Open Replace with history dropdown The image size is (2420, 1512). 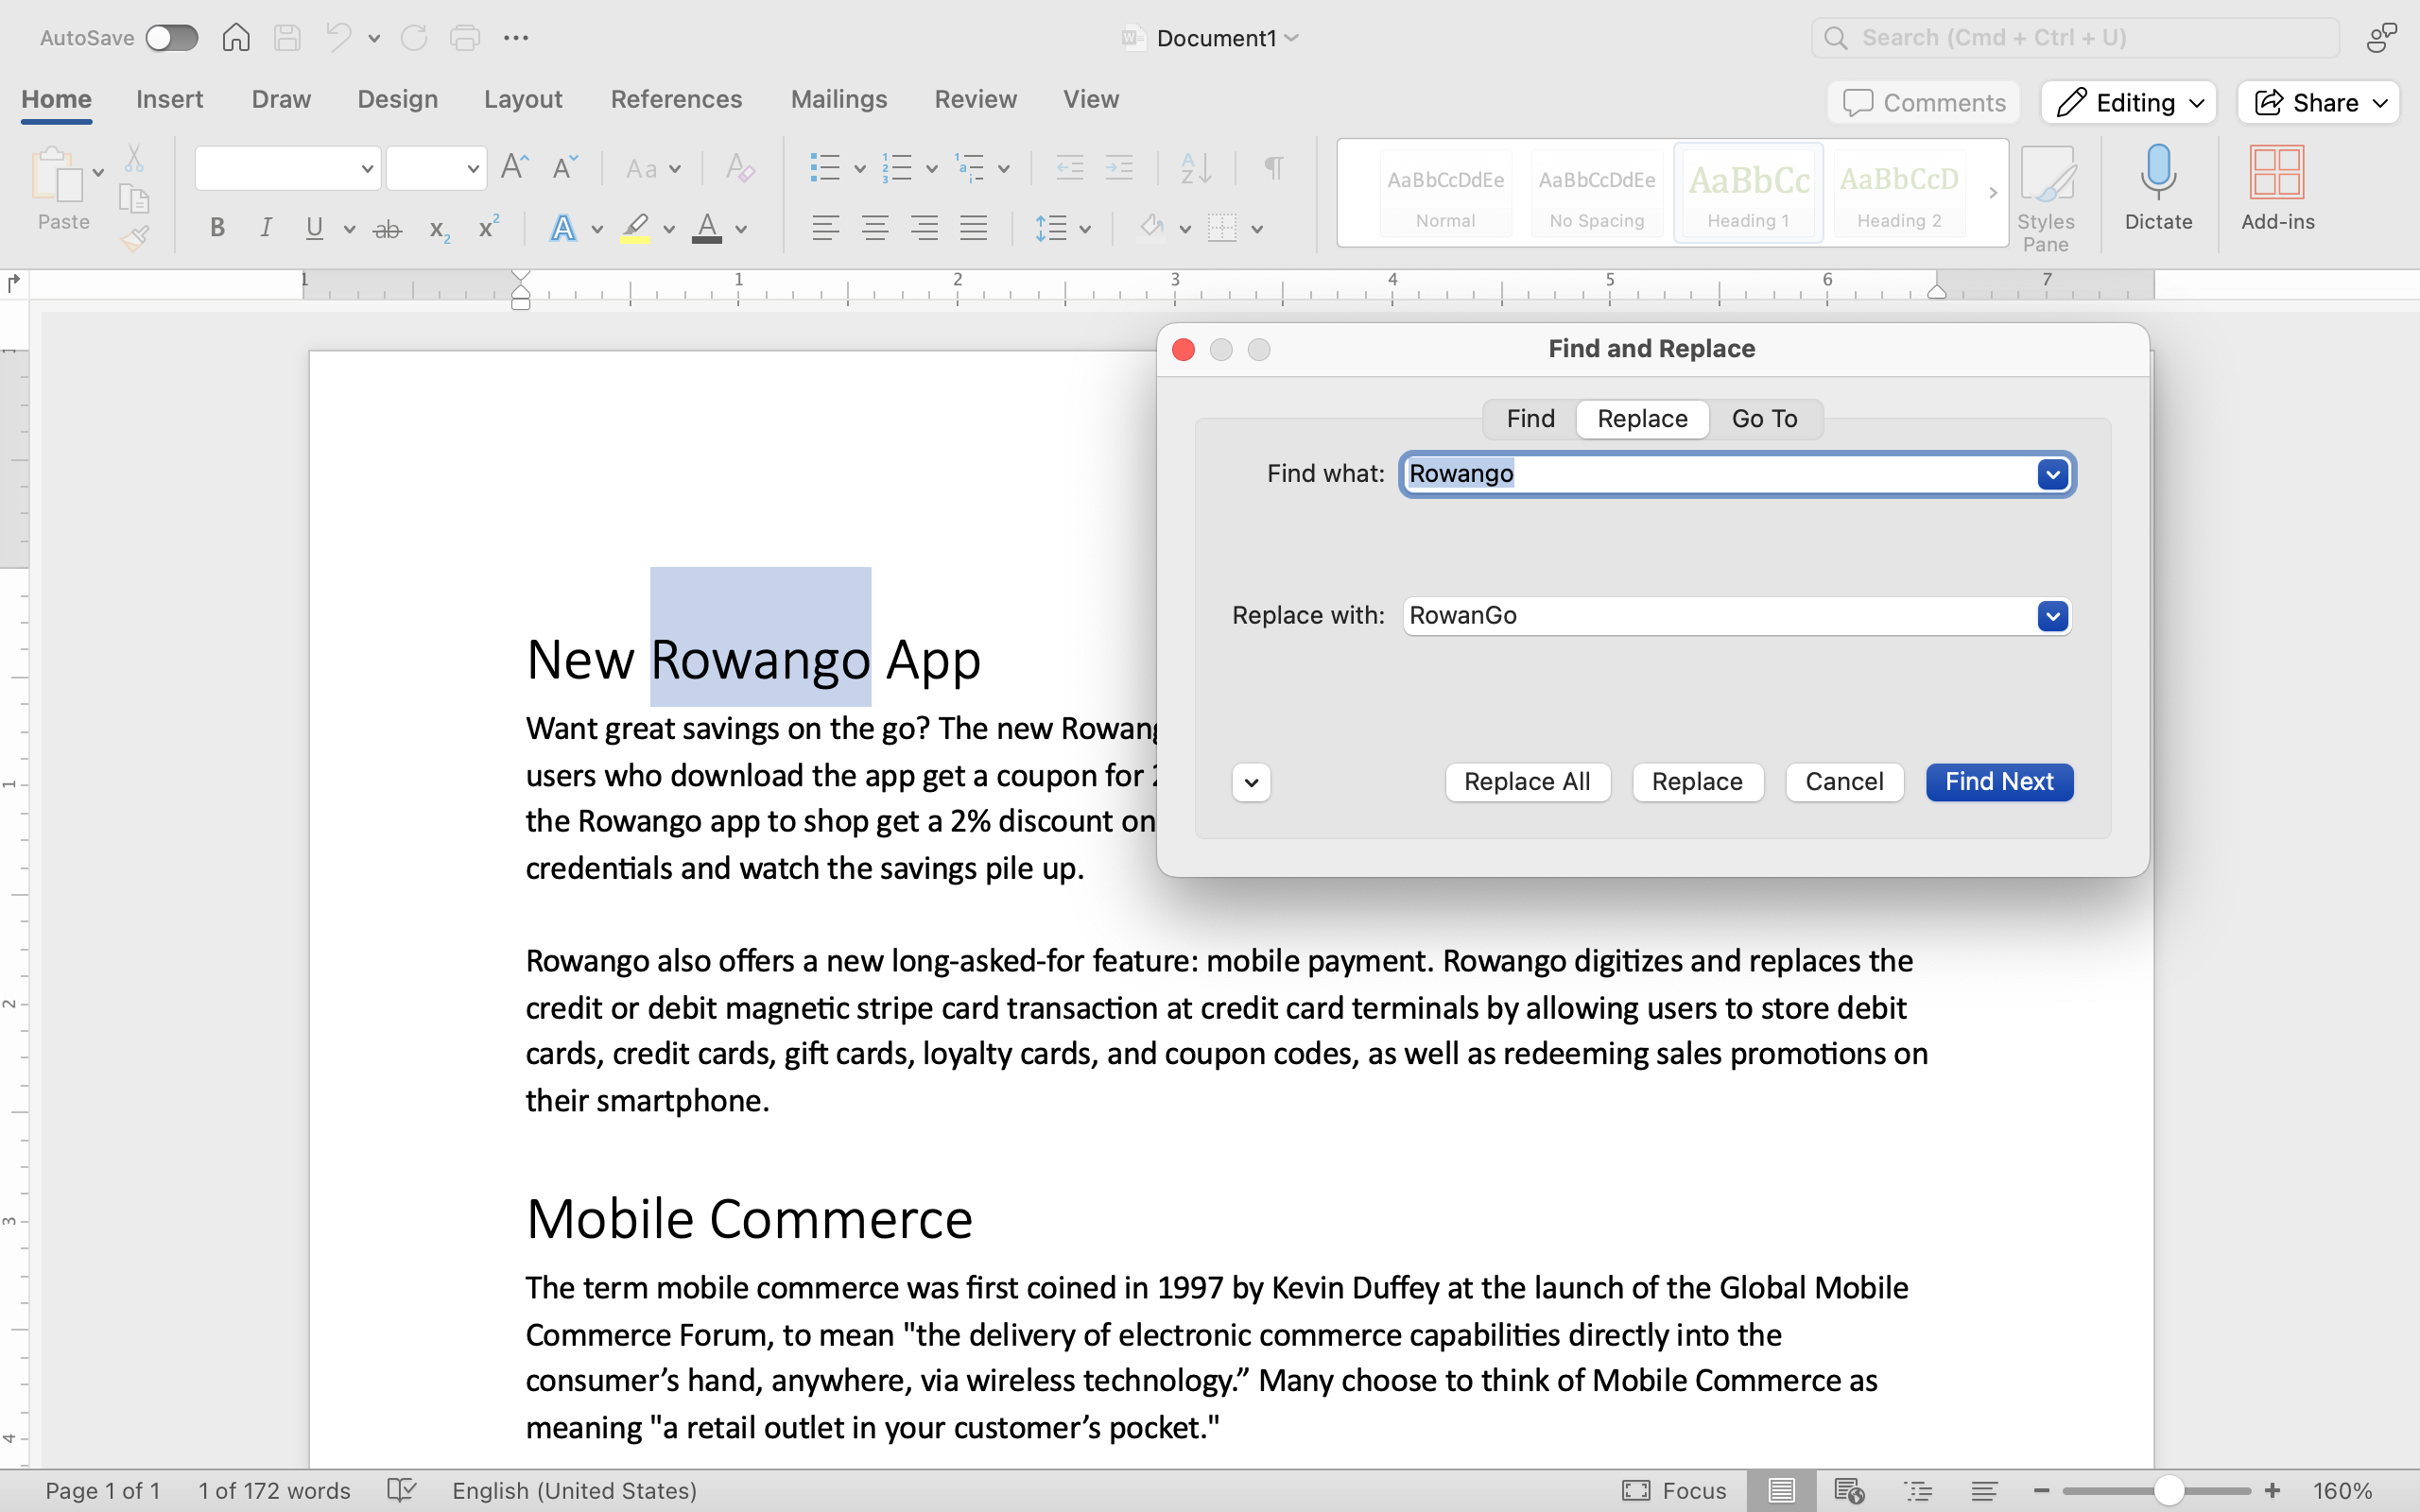point(2052,616)
